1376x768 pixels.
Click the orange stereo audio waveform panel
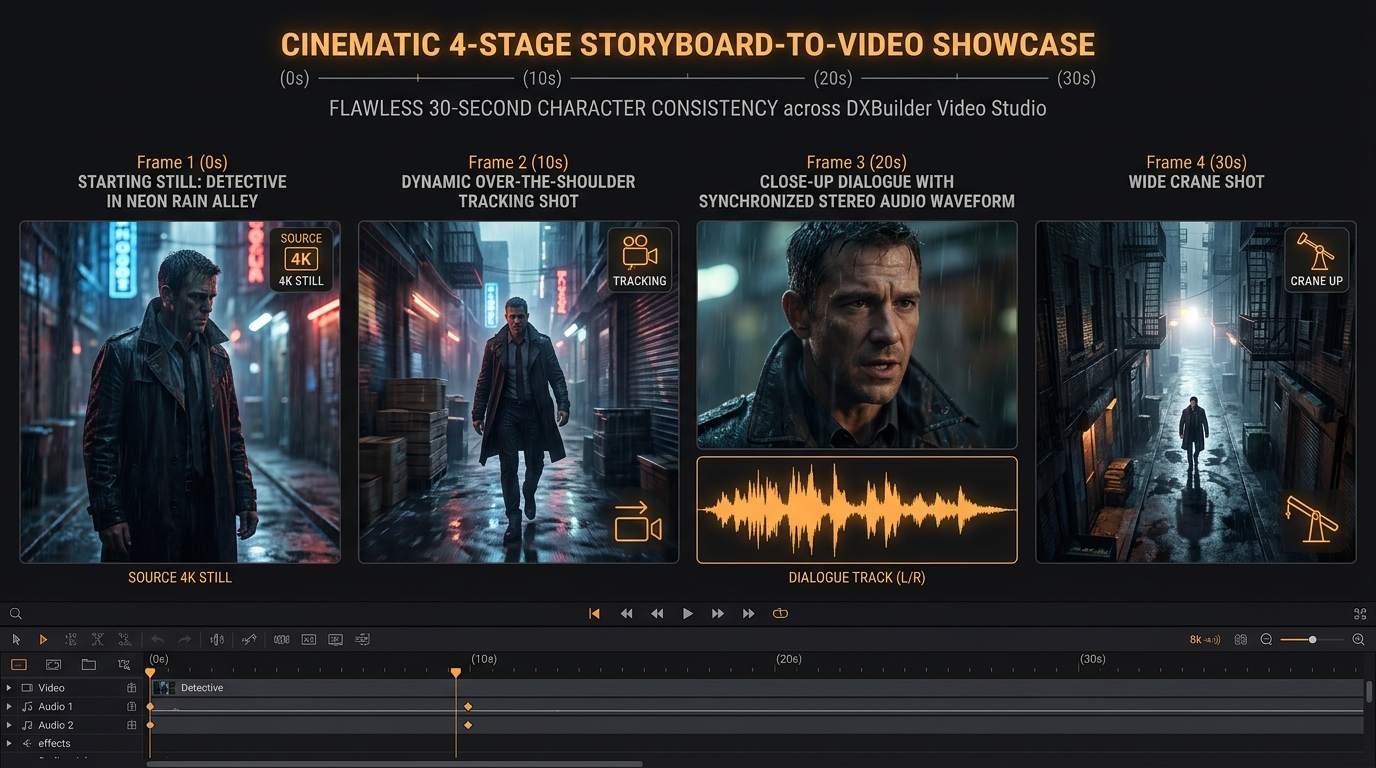coord(857,510)
